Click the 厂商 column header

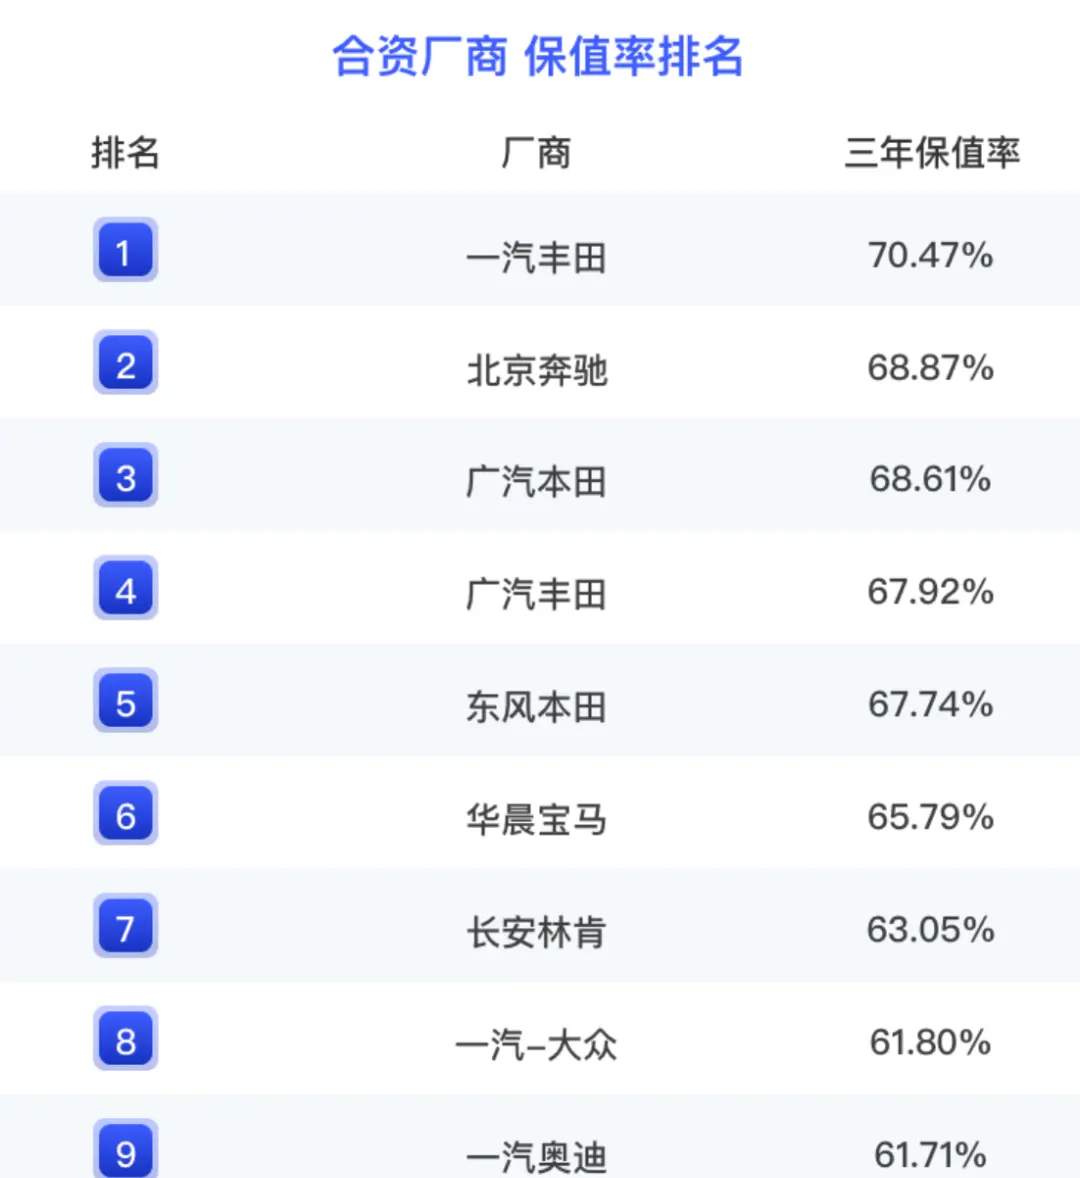536,153
